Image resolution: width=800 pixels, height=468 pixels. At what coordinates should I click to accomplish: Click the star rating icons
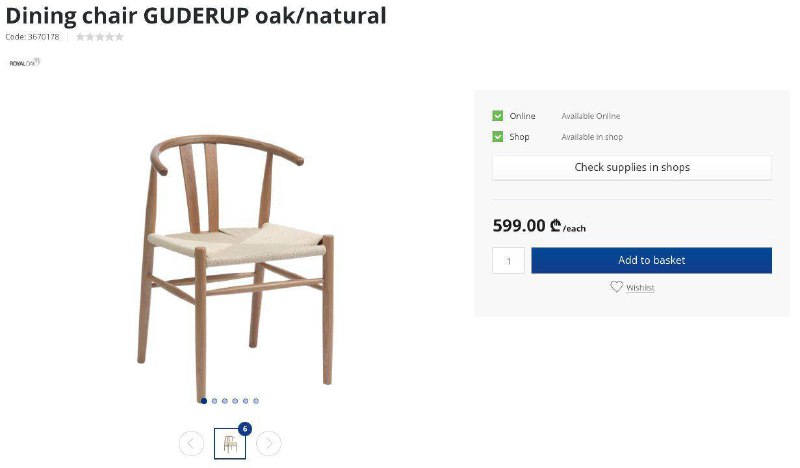coord(100,37)
